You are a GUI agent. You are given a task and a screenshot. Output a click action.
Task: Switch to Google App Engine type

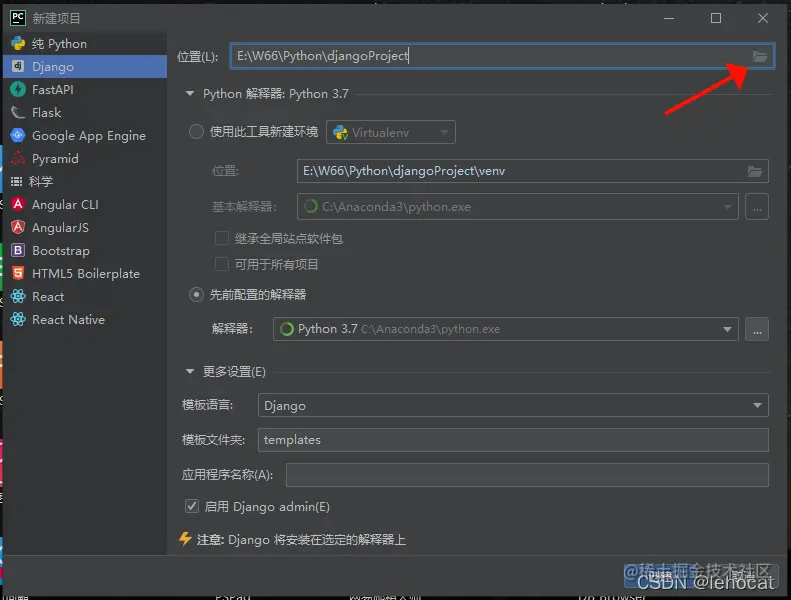pos(85,135)
